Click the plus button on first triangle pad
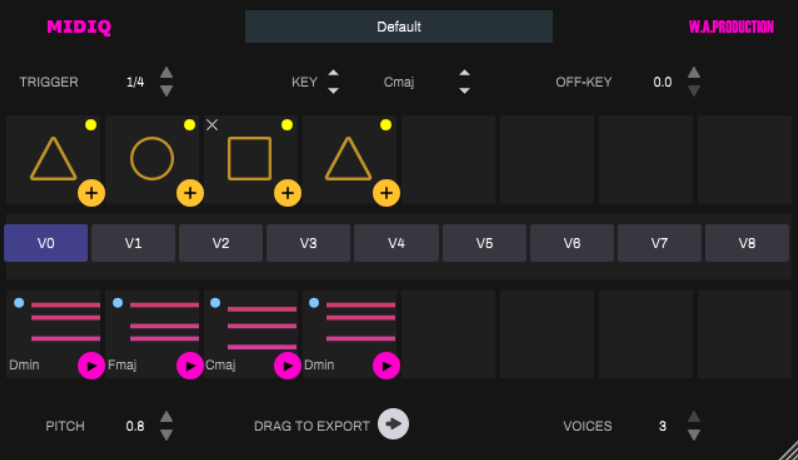 (91, 193)
